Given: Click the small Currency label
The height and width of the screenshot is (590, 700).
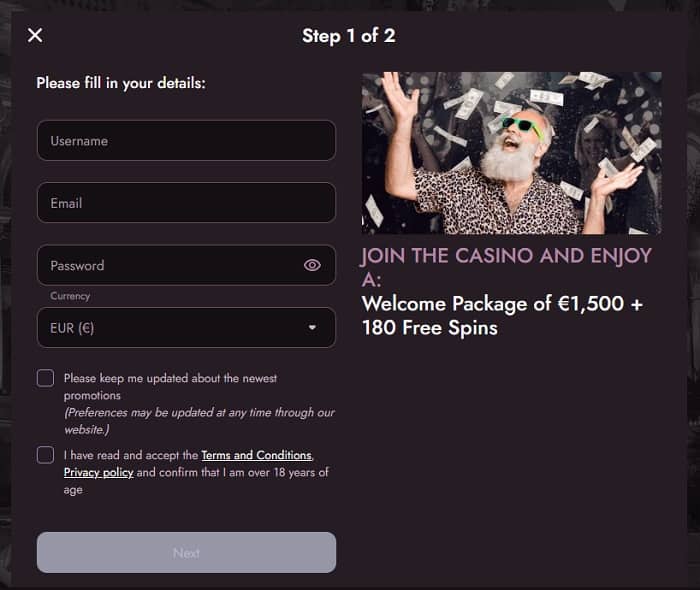Looking at the screenshot, I should tap(70, 296).
